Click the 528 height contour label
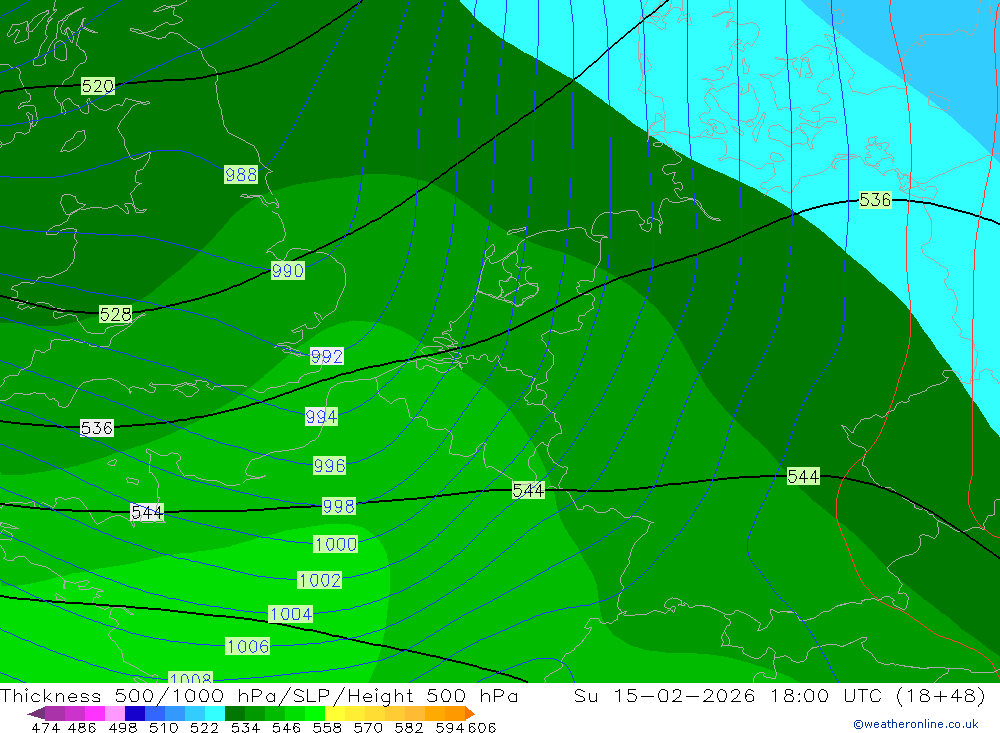Viewport: 1000px width, 733px height. point(115,315)
